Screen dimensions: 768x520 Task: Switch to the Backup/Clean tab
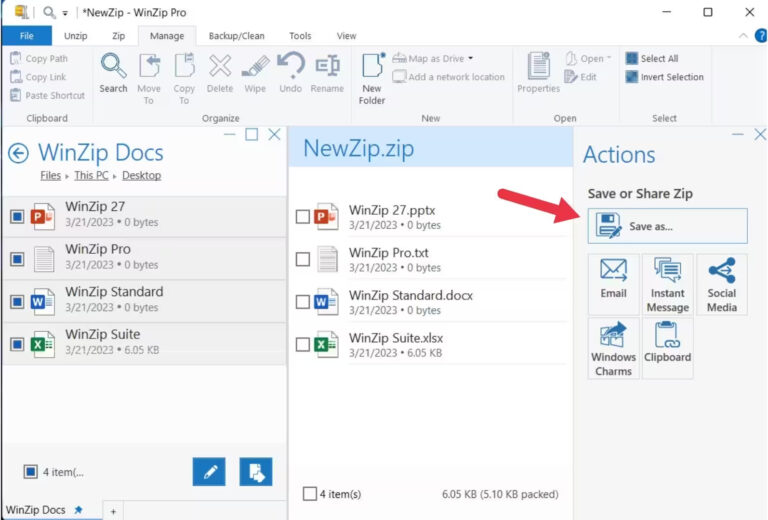point(236,36)
